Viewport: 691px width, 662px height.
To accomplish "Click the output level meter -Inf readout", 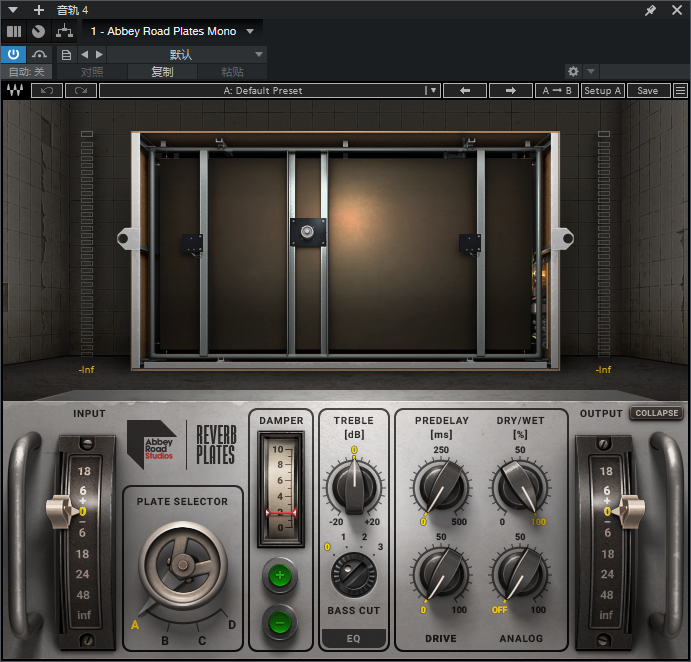I will [x=603, y=369].
